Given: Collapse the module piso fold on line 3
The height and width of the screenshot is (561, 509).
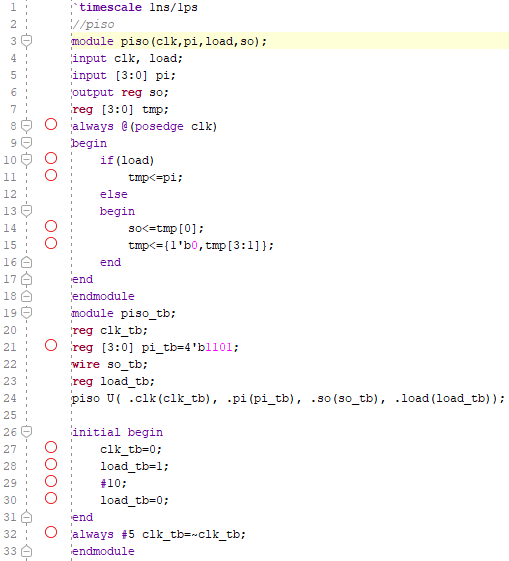Looking at the screenshot, I should coord(26,41).
